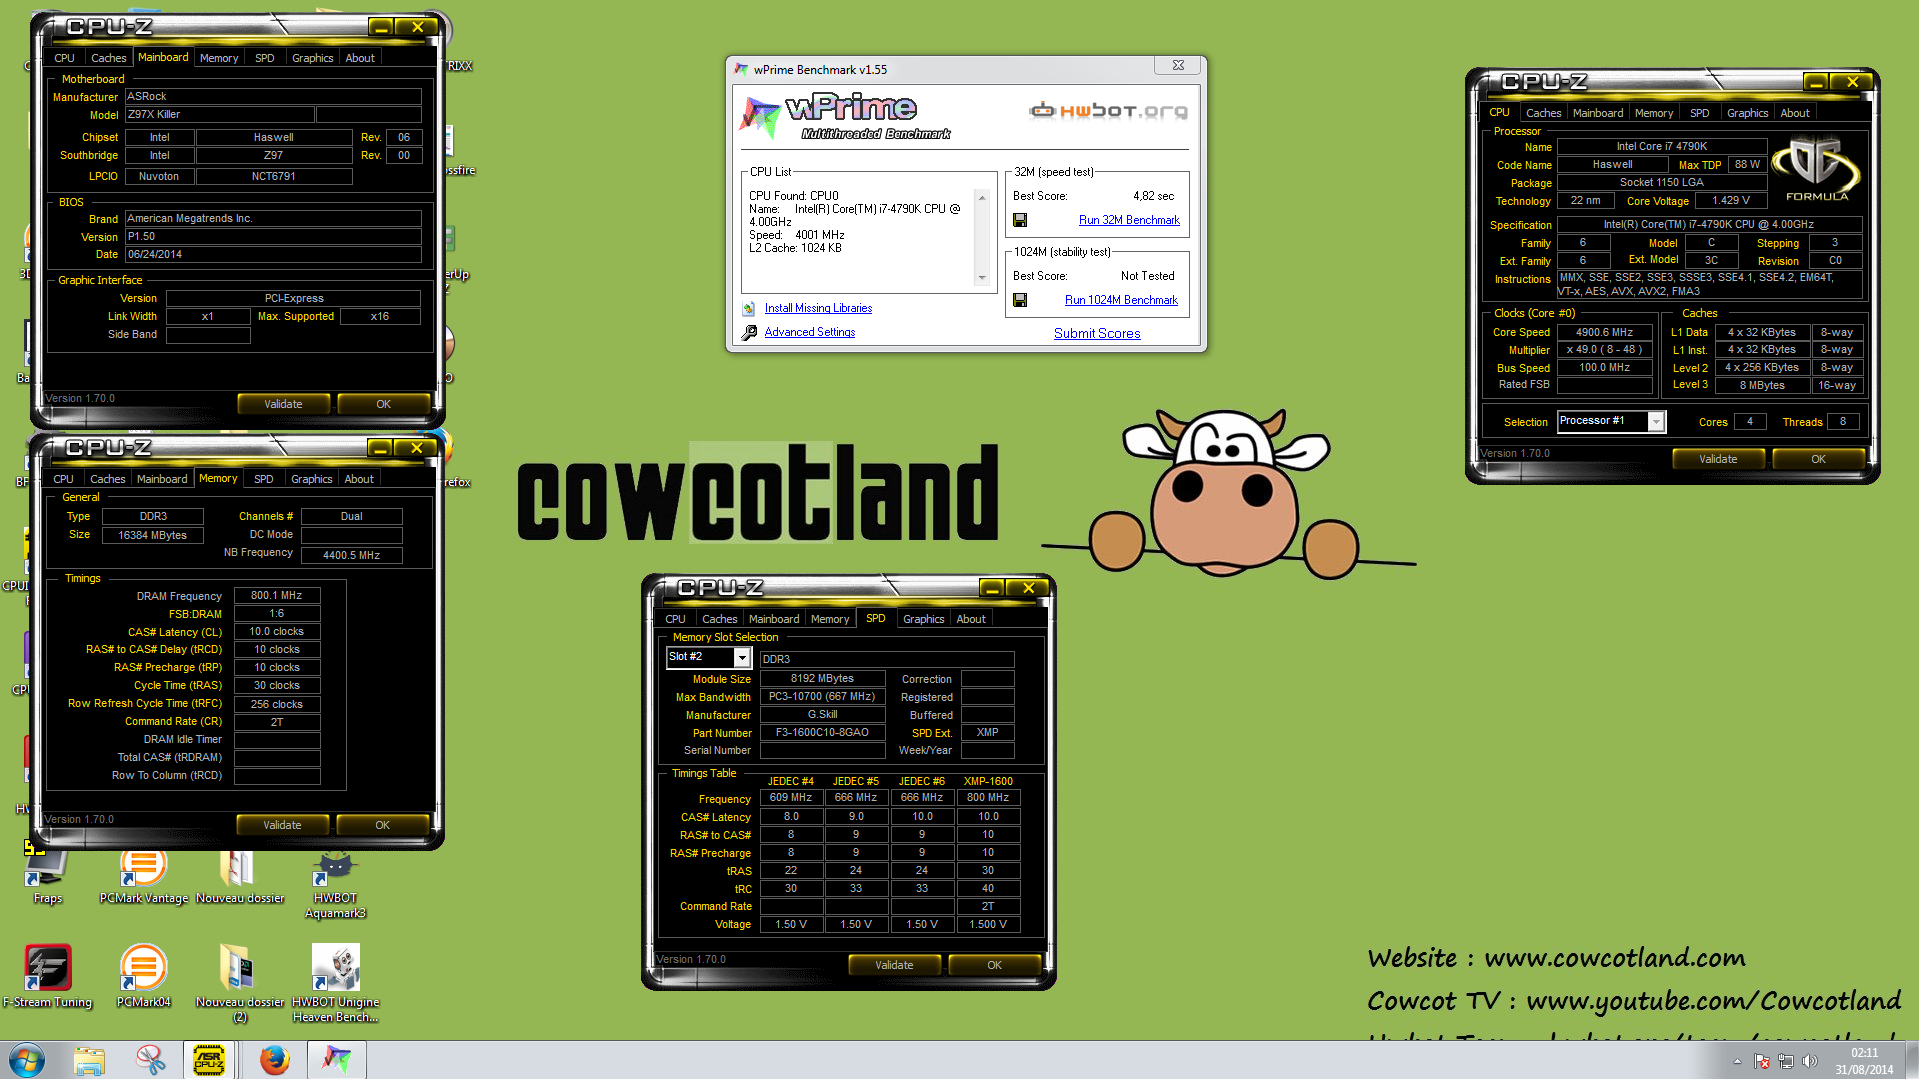
Task: Save the 32M benchmark score floppy icon
Action: click(x=1020, y=220)
